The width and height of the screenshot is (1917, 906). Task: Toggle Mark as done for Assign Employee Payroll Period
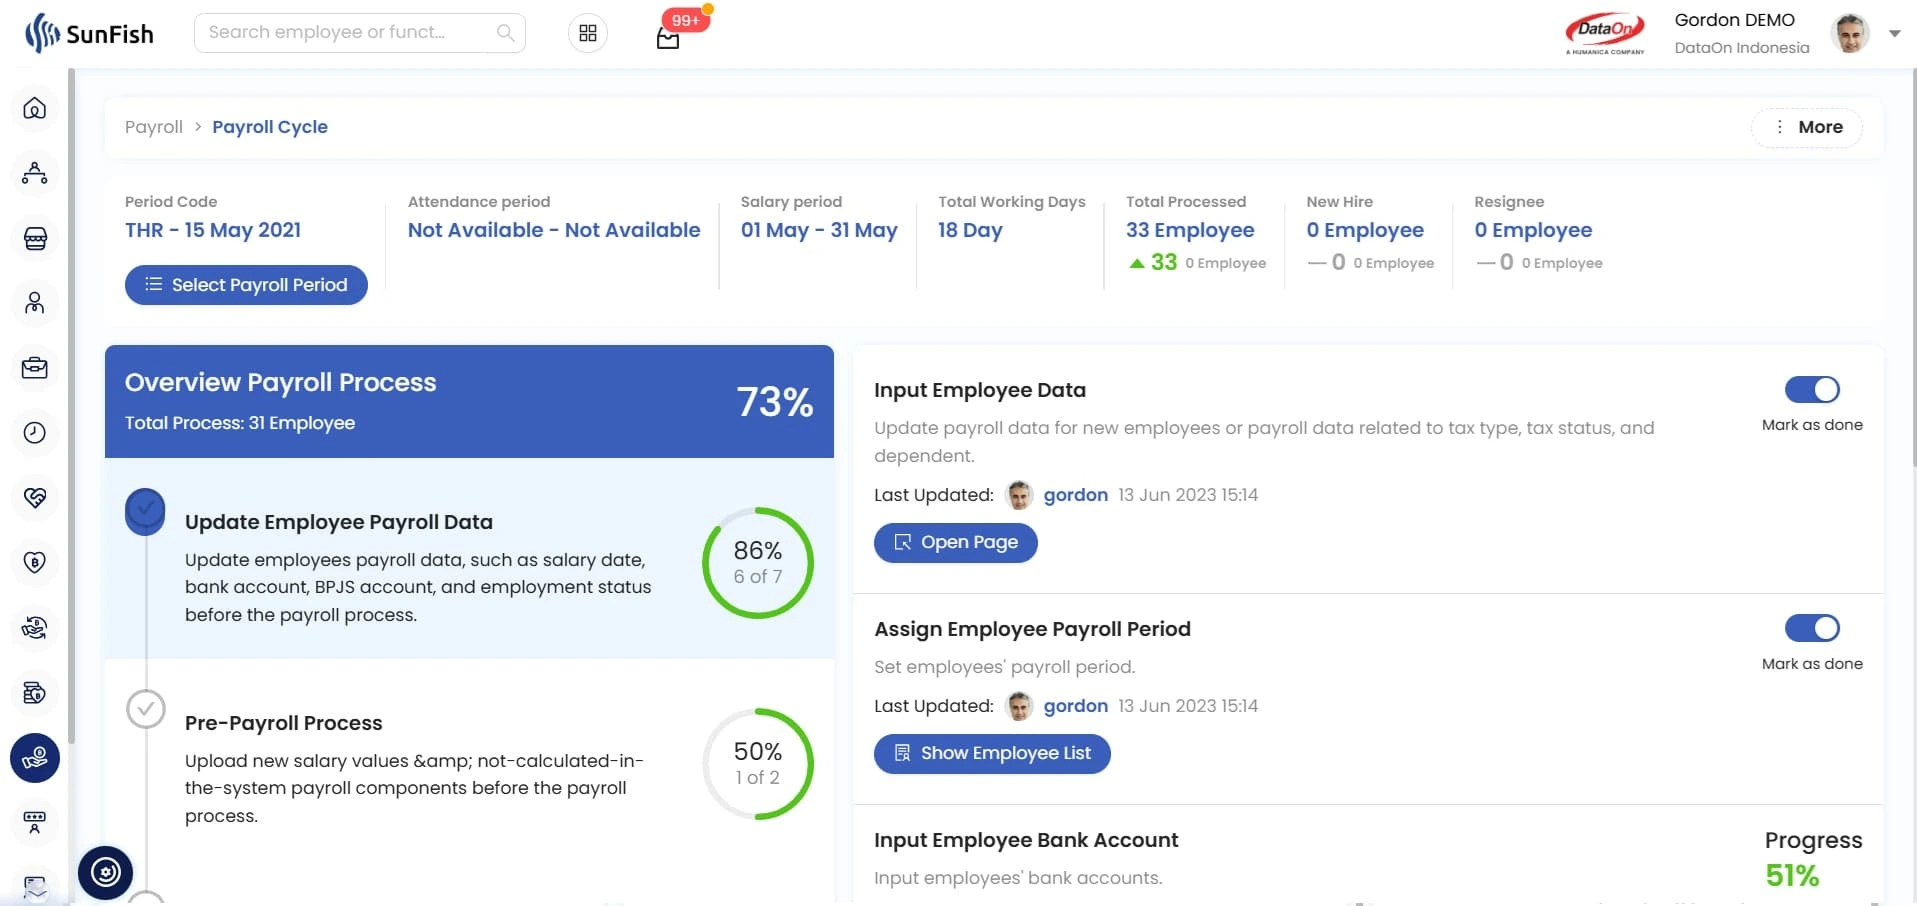coord(1812,628)
